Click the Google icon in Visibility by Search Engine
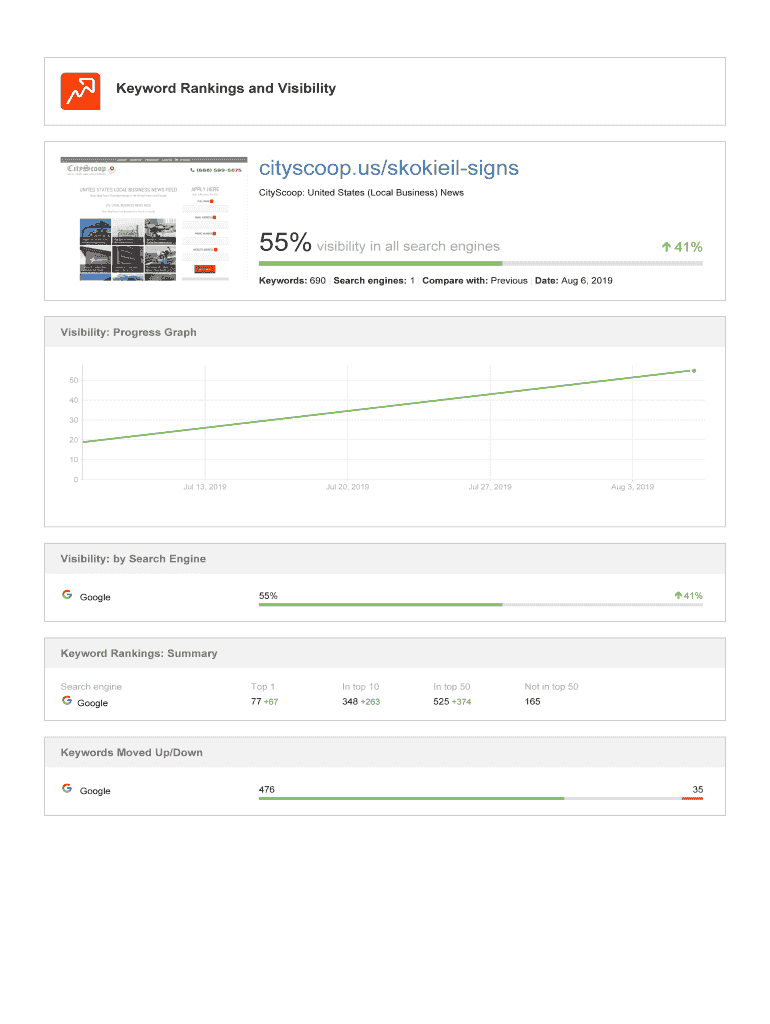 tap(67, 595)
